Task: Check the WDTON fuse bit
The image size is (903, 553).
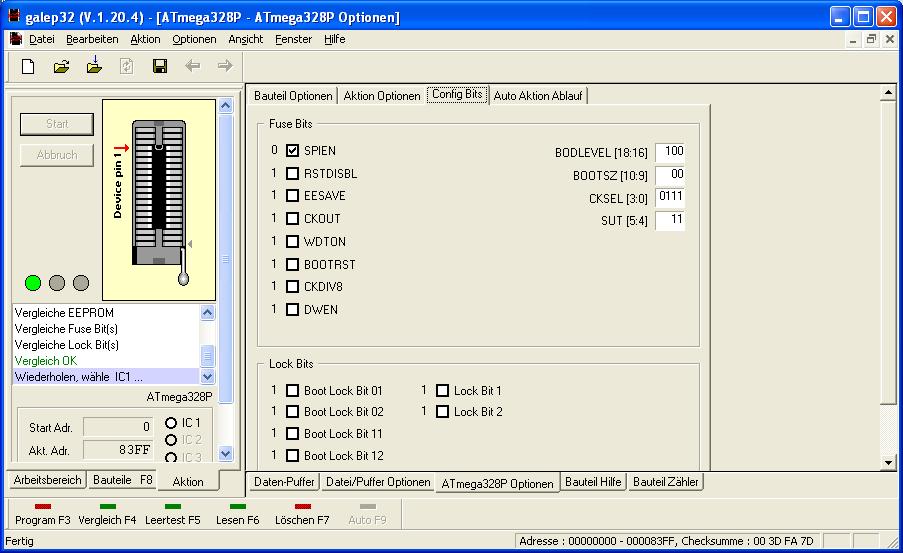Action: pos(293,241)
